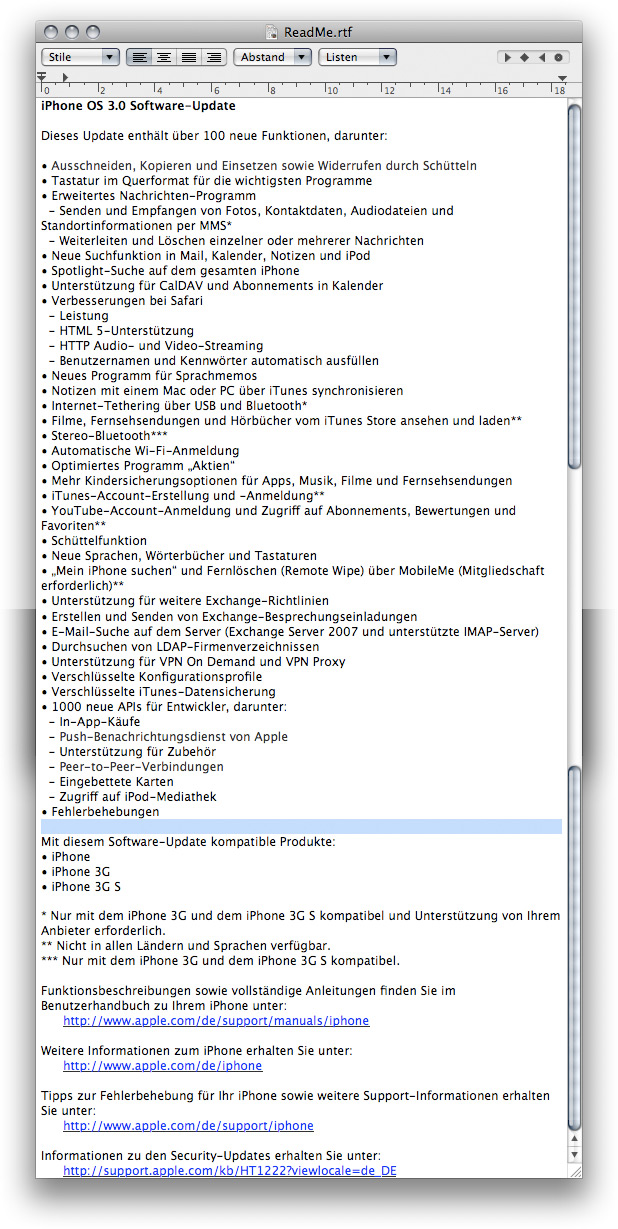This screenshot has width=618, height=1229.
Task: Click the text 'Push-Benachrichtigungsdienst von Apple'
Action: pos(173,736)
